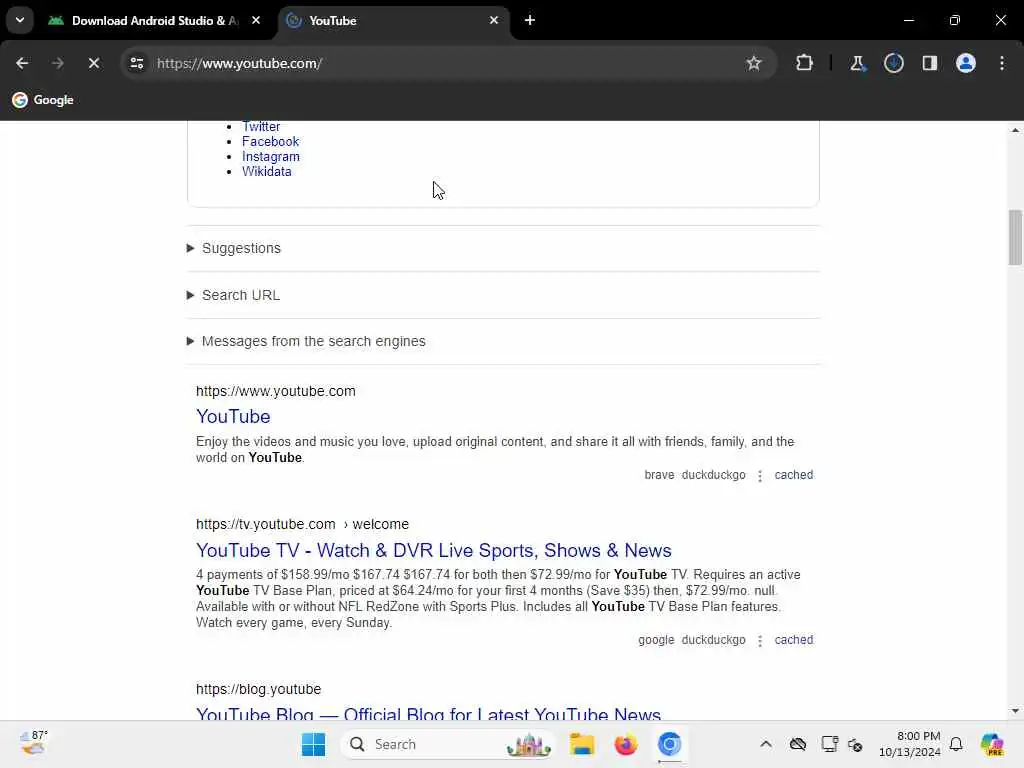Viewport: 1024px width, 768px height.
Task: Open Chromium from the taskbar
Action: 669,744
